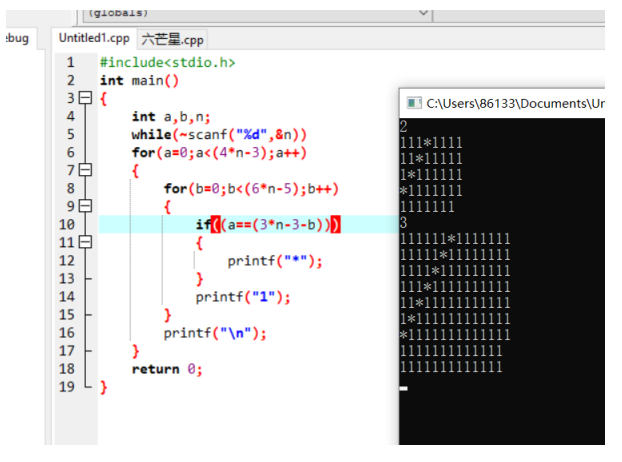Click line number 5 in the gutter

point(71,134)
